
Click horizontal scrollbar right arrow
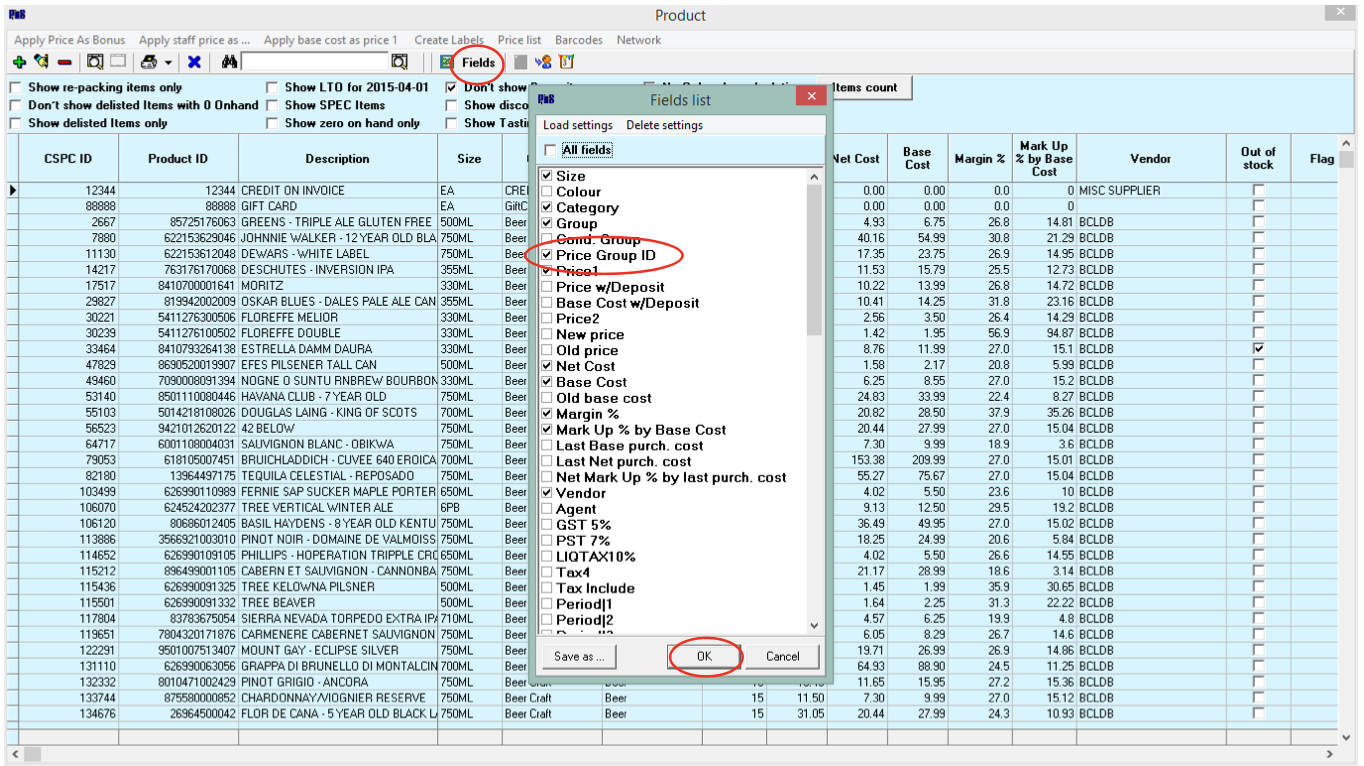1330,754
